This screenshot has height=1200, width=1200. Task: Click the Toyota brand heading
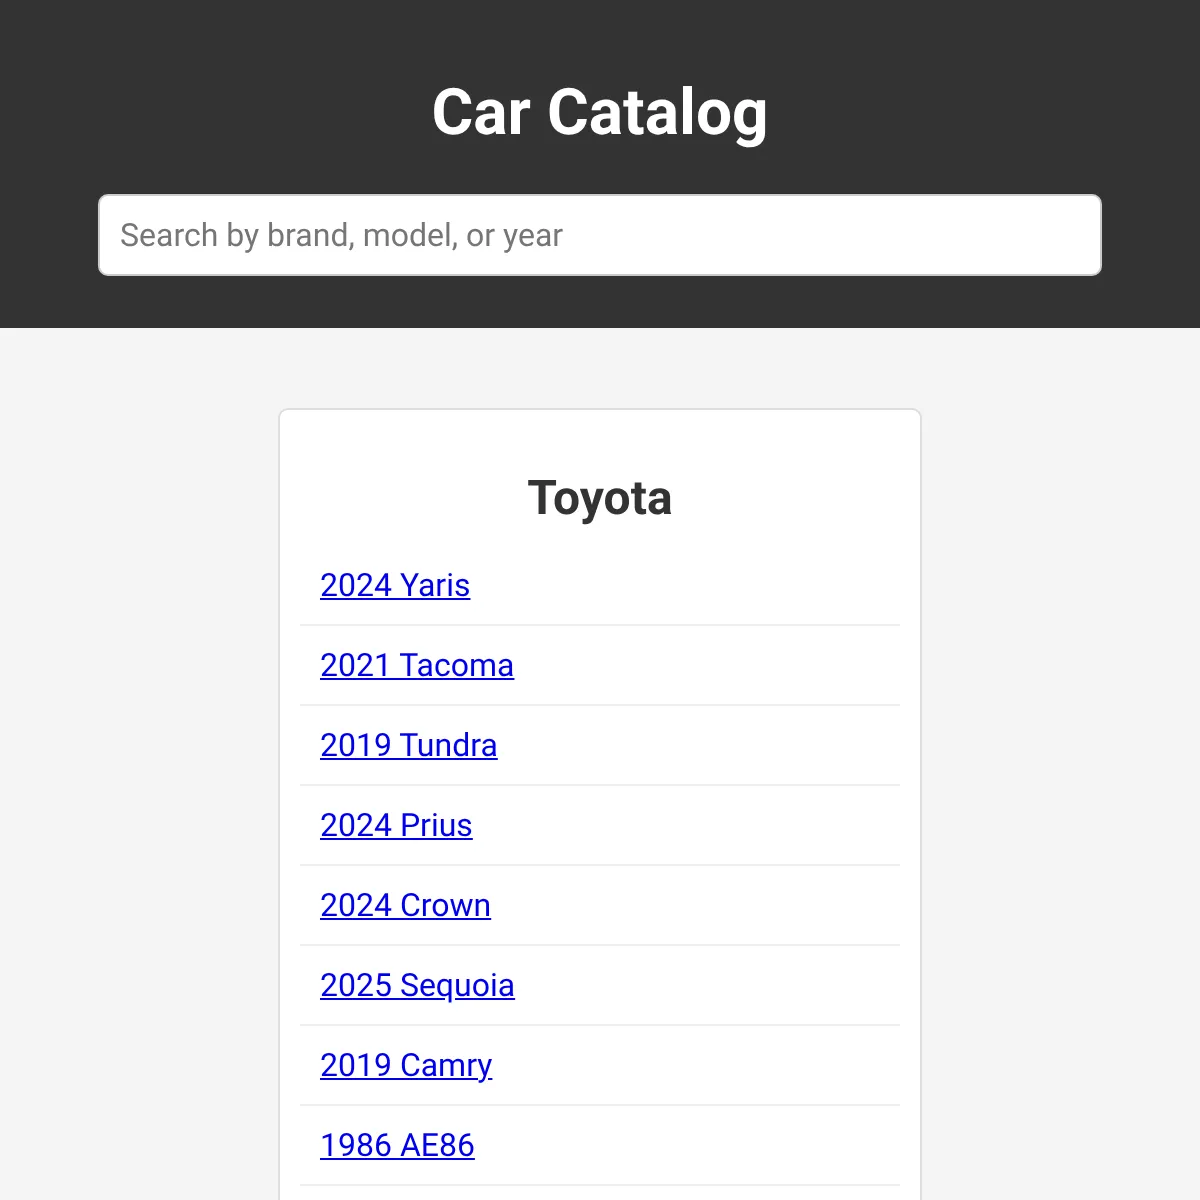600,498
